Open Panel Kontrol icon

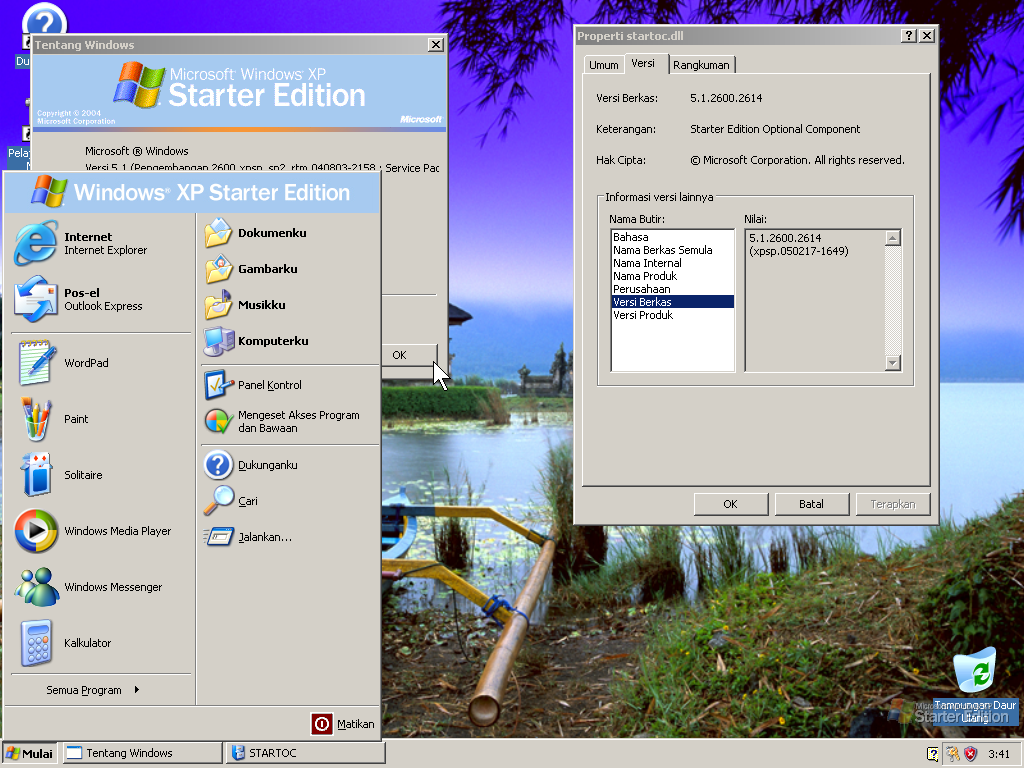click(x=218, y=385)
